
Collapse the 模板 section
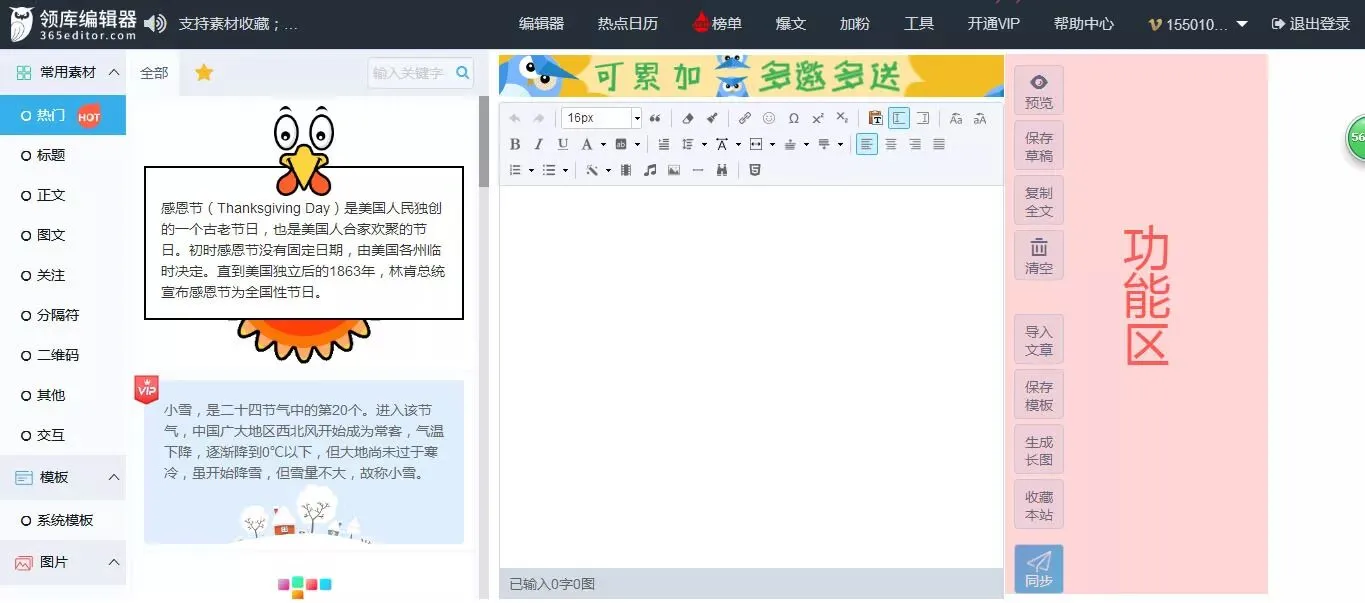(x=114, y=477)
